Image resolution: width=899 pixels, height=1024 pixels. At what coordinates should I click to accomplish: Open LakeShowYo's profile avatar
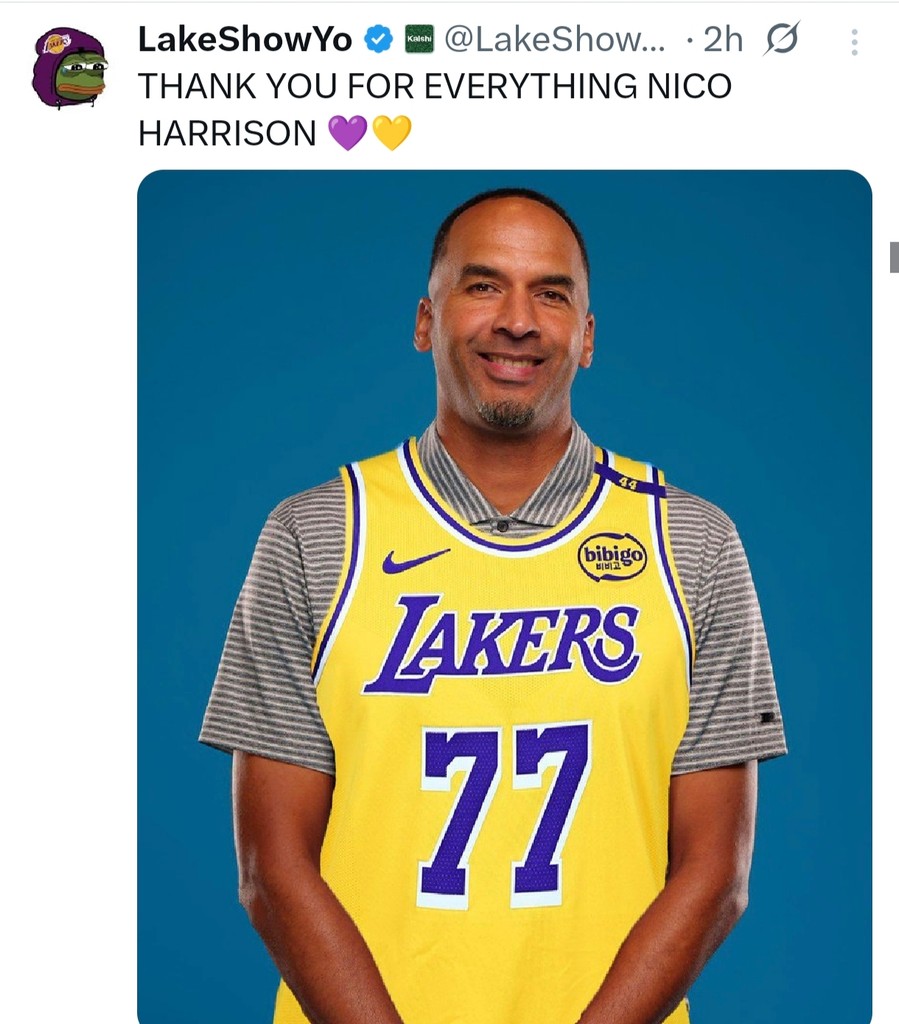[70, 69]
